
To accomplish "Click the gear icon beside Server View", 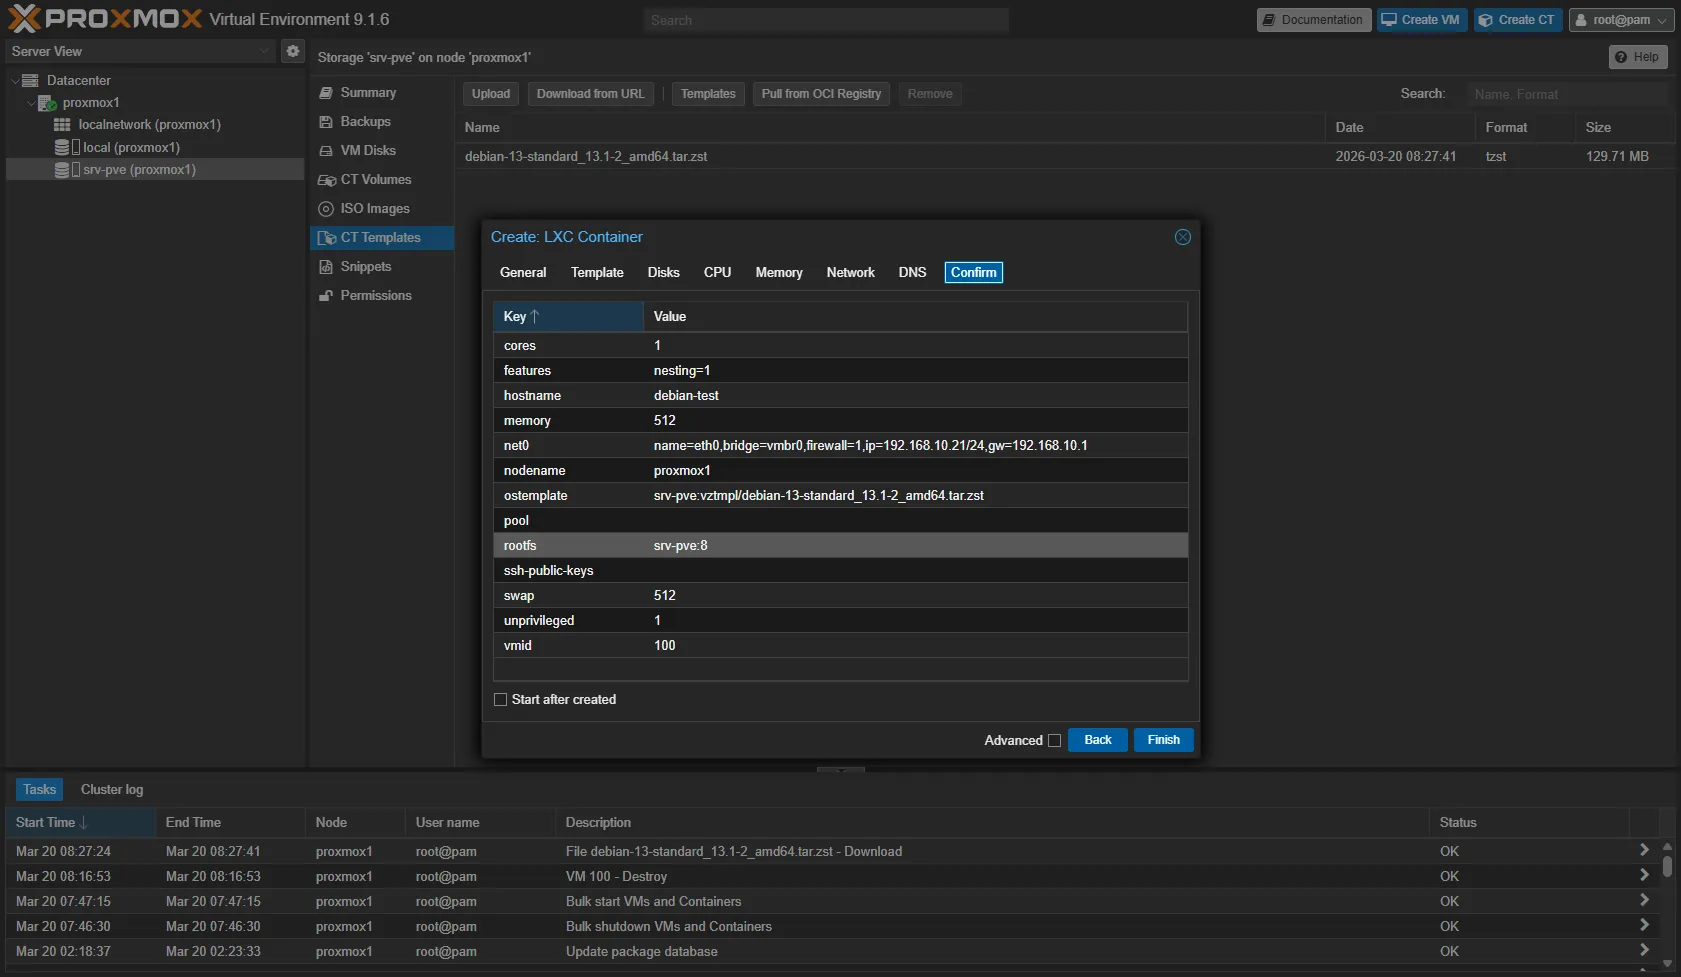I will (x=292, y=51).
